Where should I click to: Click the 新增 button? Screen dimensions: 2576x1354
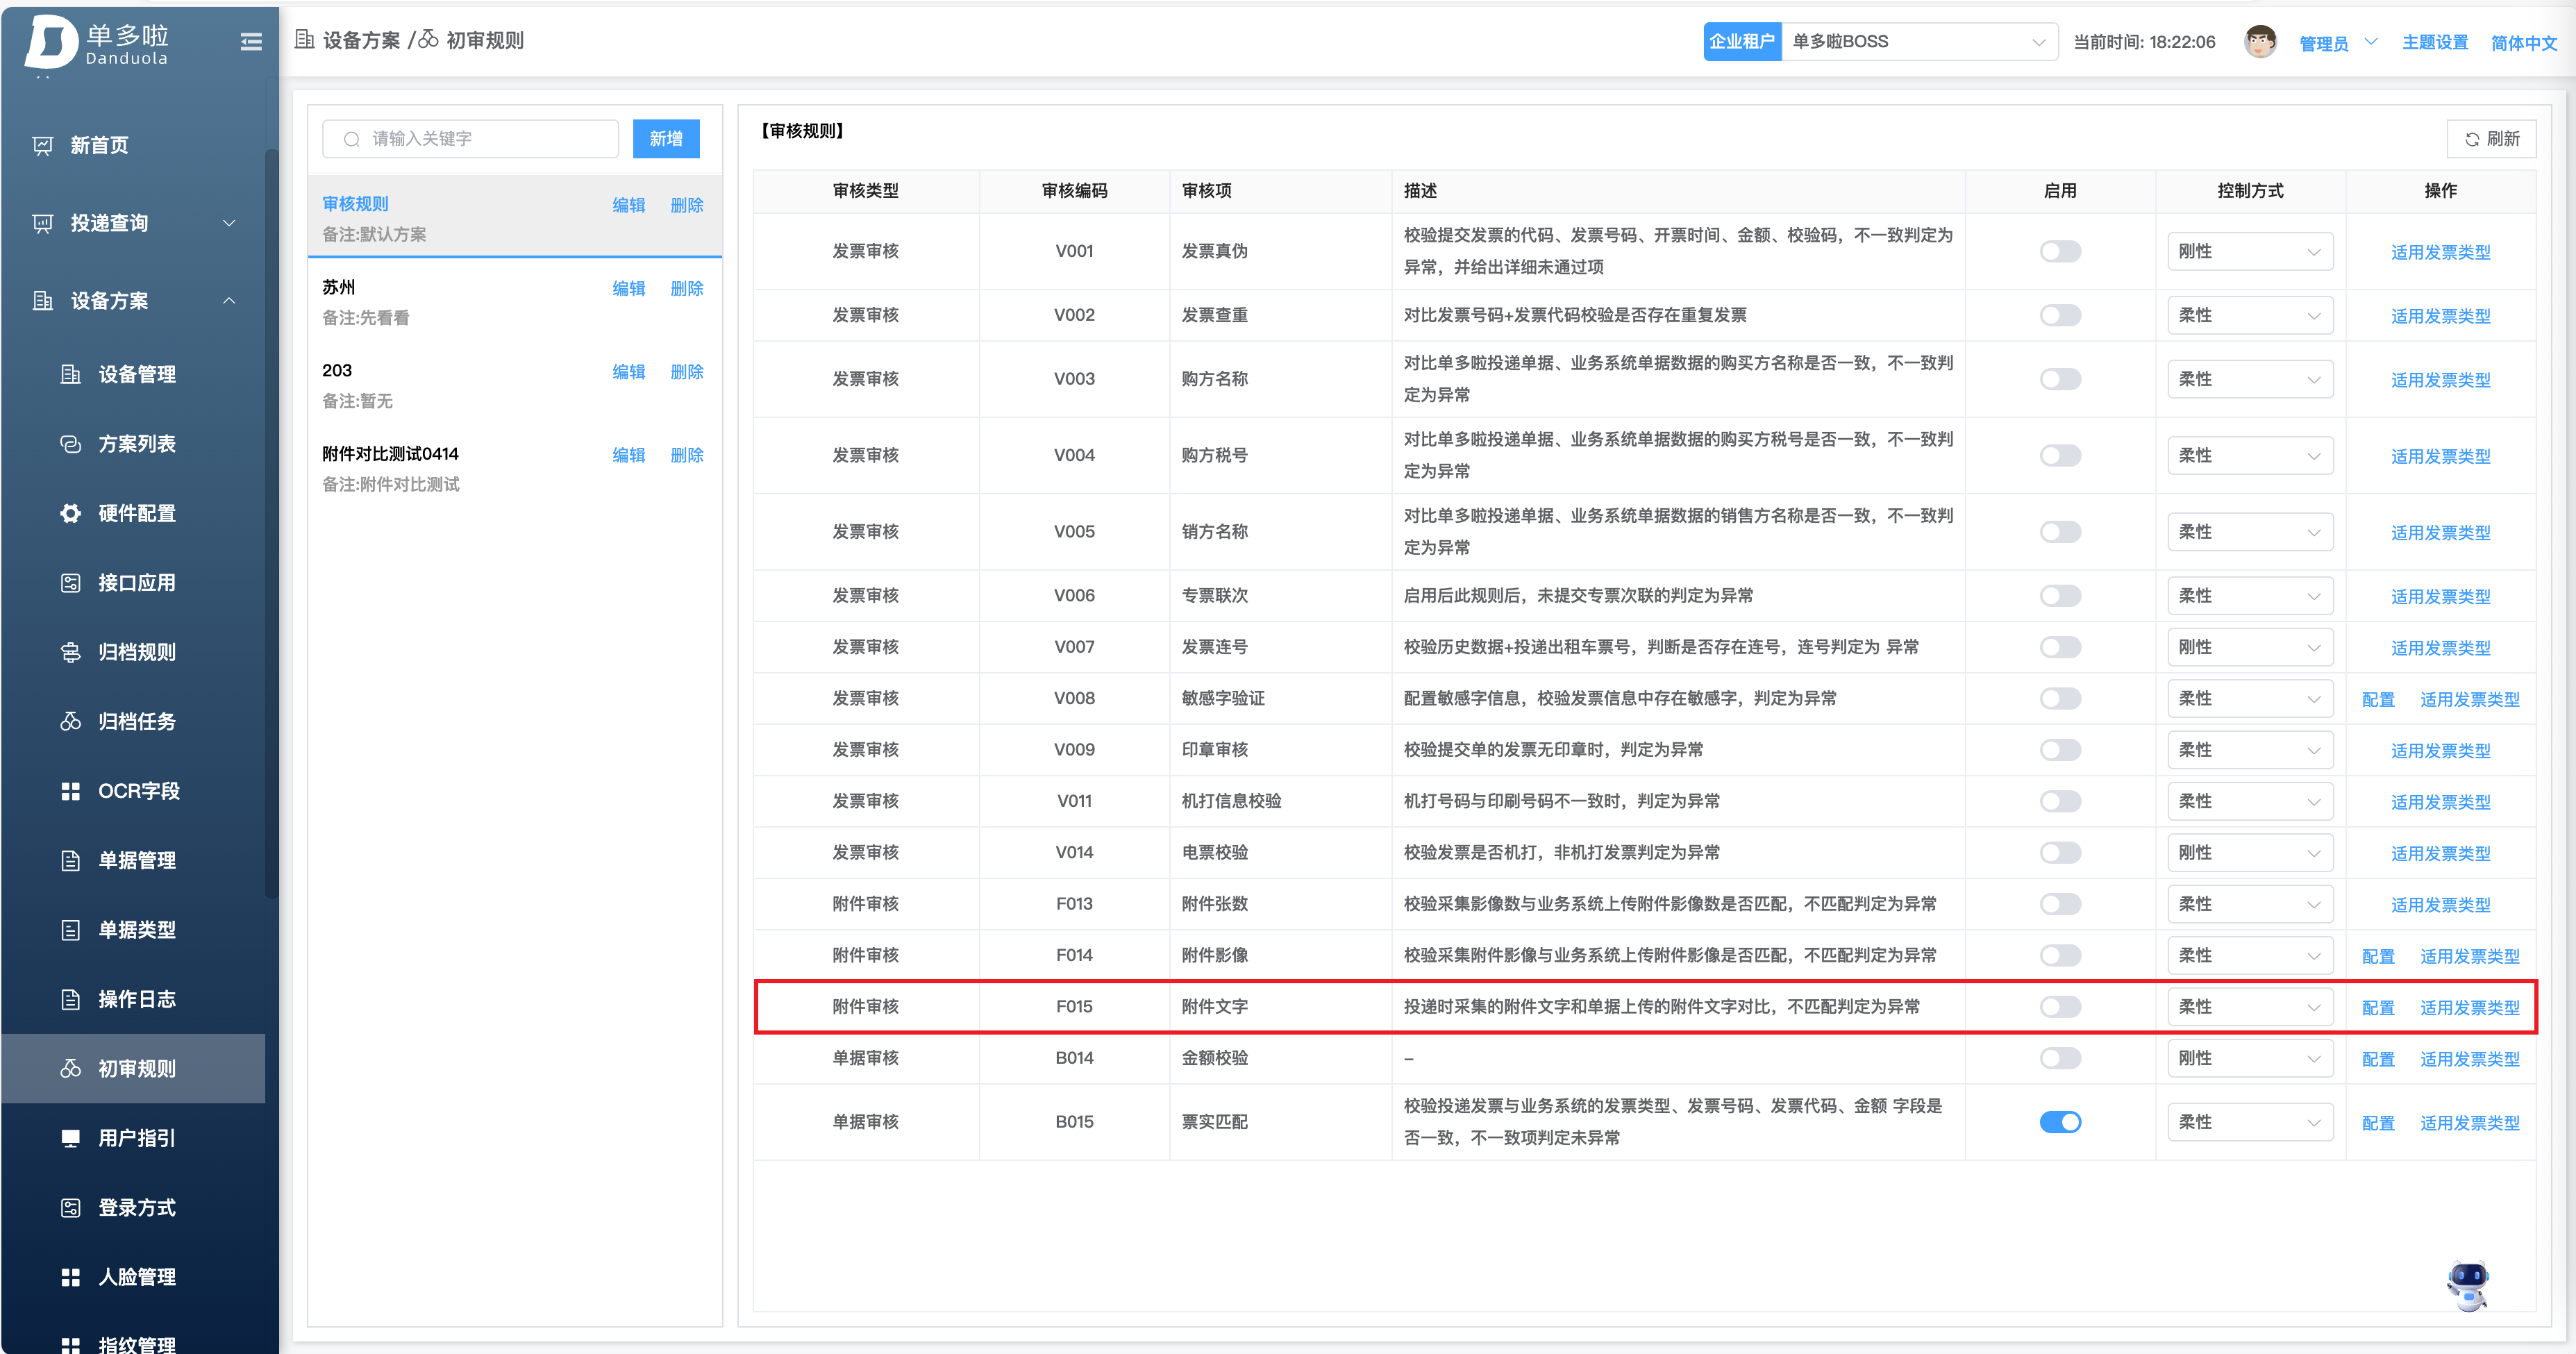(666, 139)
